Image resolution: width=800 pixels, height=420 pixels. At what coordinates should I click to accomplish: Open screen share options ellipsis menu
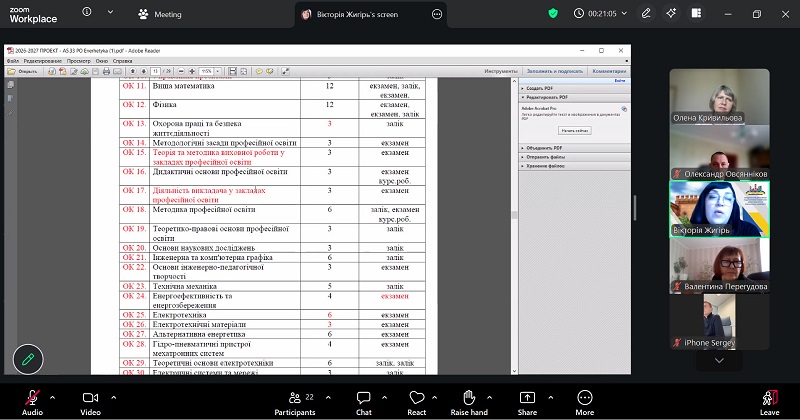click(436, 14)
